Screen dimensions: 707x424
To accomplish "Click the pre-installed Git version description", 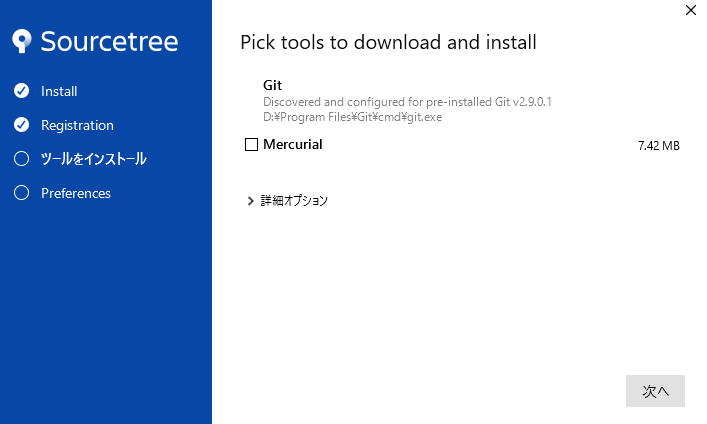I will coord(407,102).
